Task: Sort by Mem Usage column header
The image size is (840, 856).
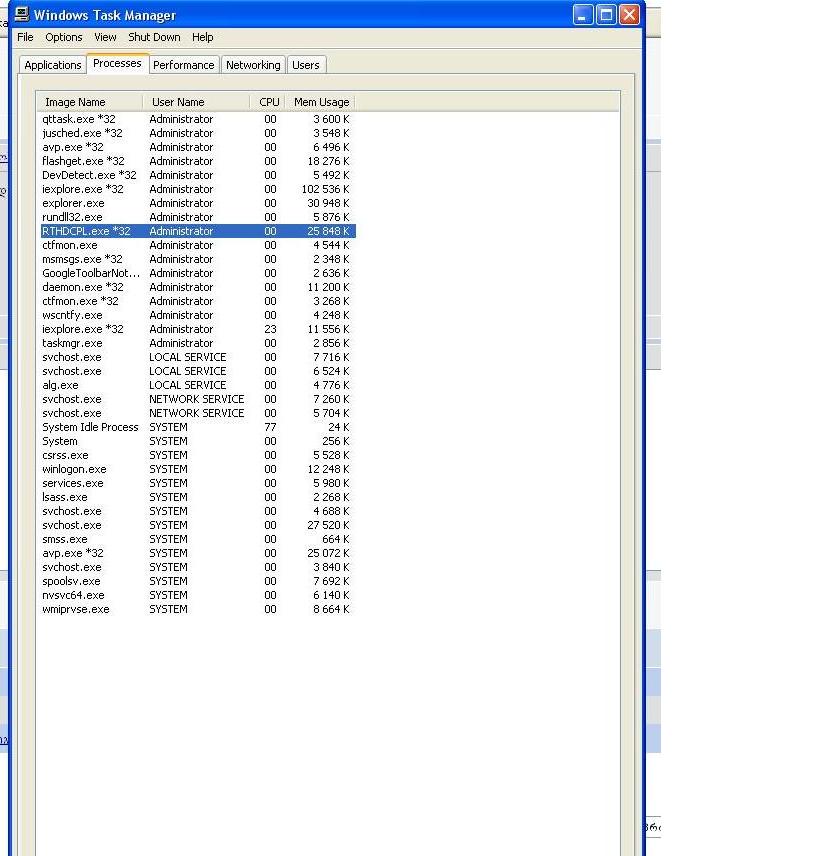Action: click(320, 102)
